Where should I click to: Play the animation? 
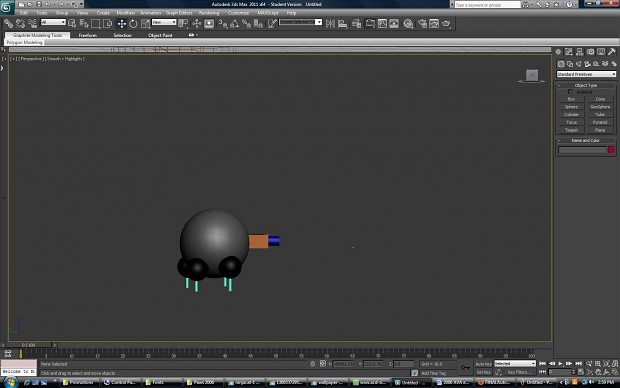(560, 363)
